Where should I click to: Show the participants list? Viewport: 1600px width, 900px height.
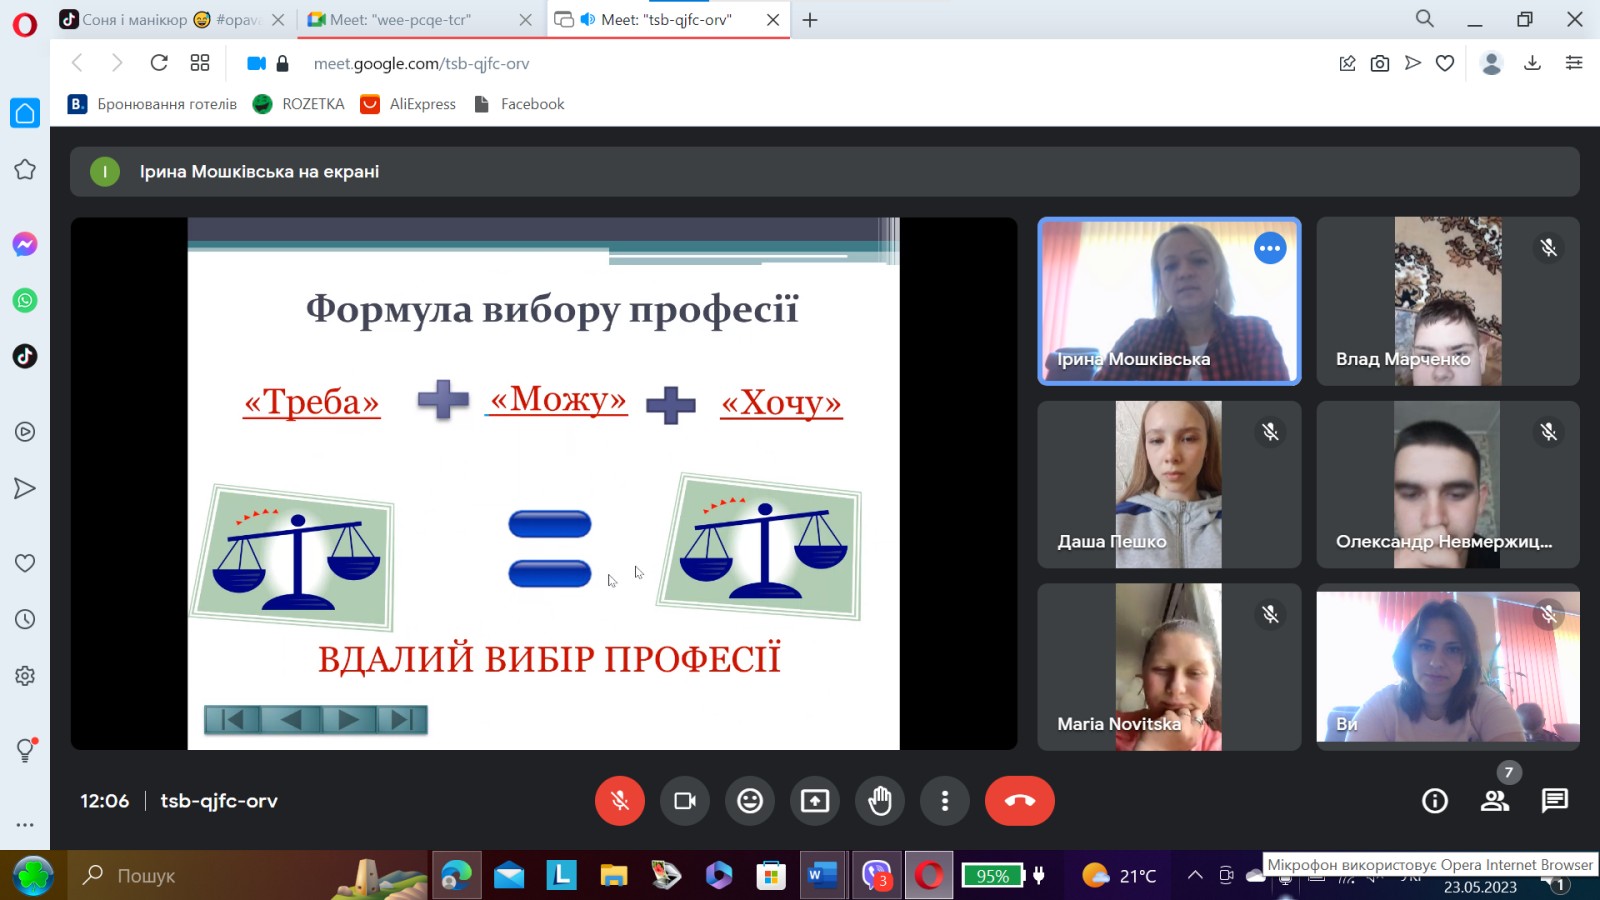click(x=1494, y=800)
